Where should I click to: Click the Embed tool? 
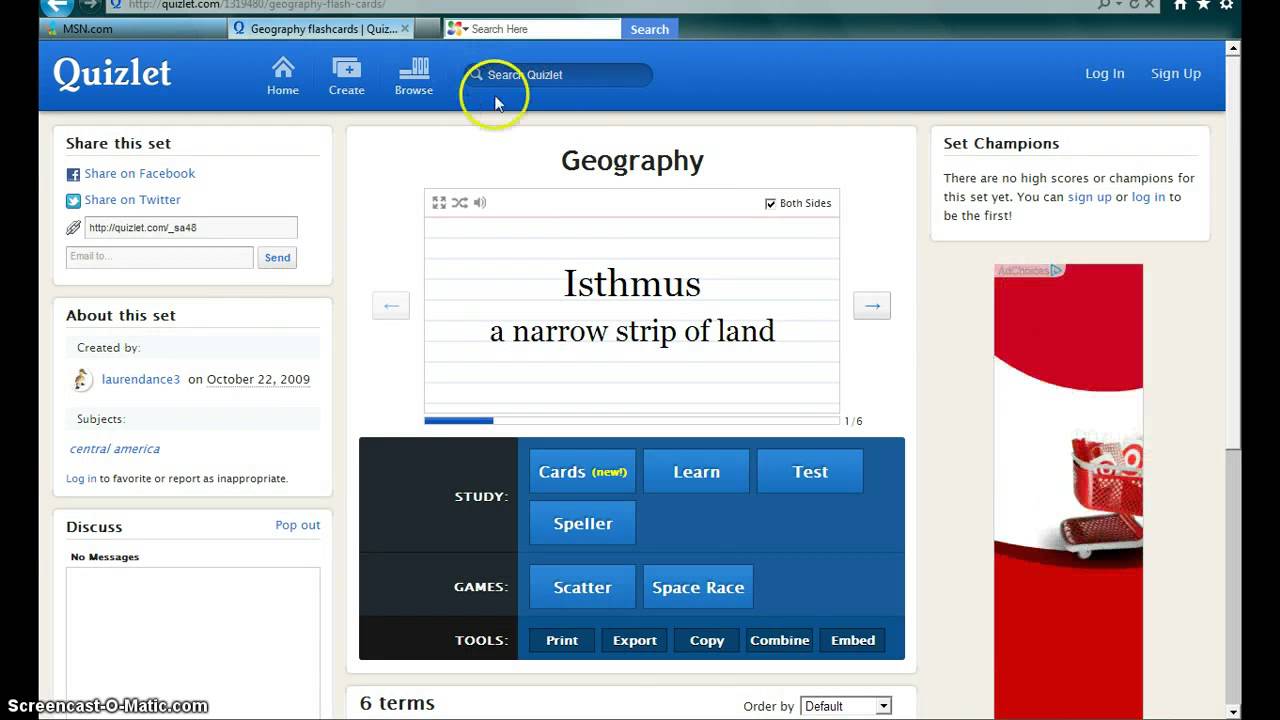pyautogui.click(x=853, y=640)
